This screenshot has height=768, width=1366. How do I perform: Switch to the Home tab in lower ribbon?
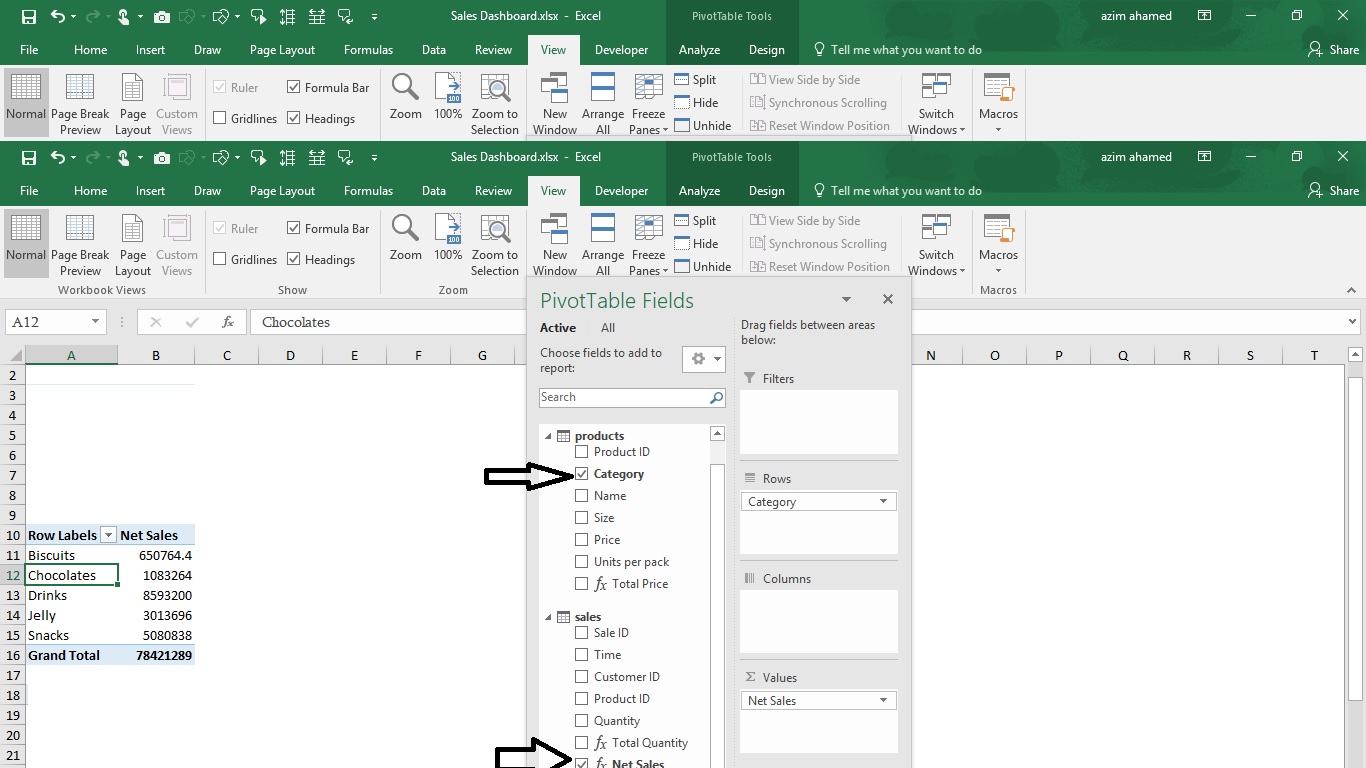pyautogui.click(x=90, y=191)
